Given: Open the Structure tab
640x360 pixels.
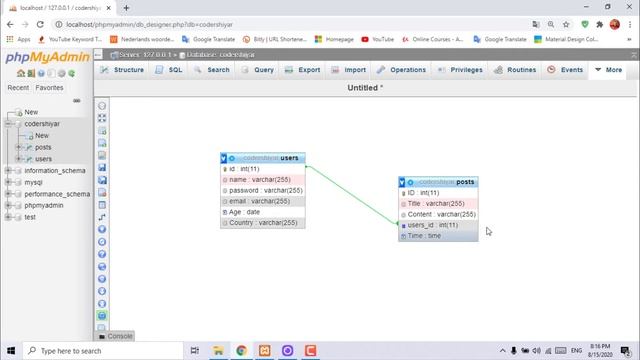Looking at the screenshot, I should [122, 70].
